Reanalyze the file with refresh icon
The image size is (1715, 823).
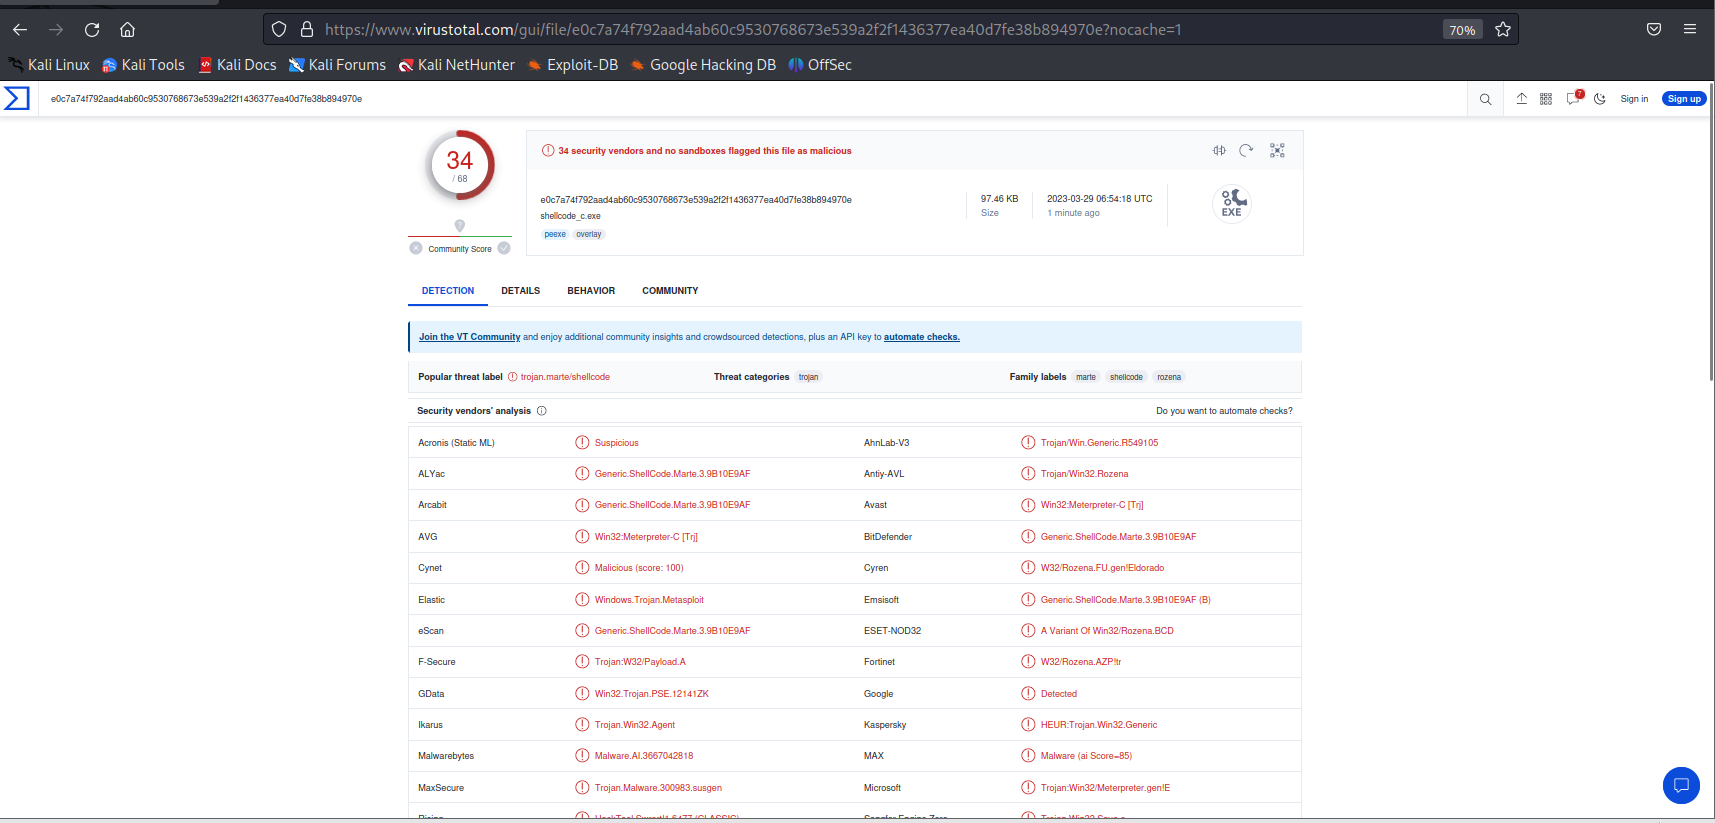point(1246,150)
